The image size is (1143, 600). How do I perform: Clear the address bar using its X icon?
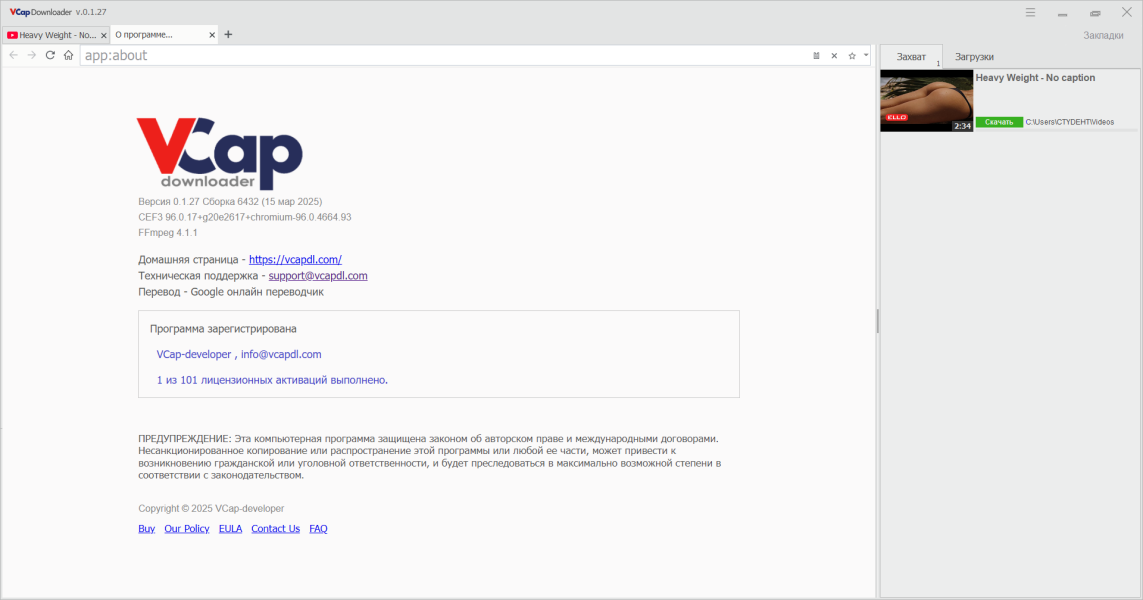834,55
